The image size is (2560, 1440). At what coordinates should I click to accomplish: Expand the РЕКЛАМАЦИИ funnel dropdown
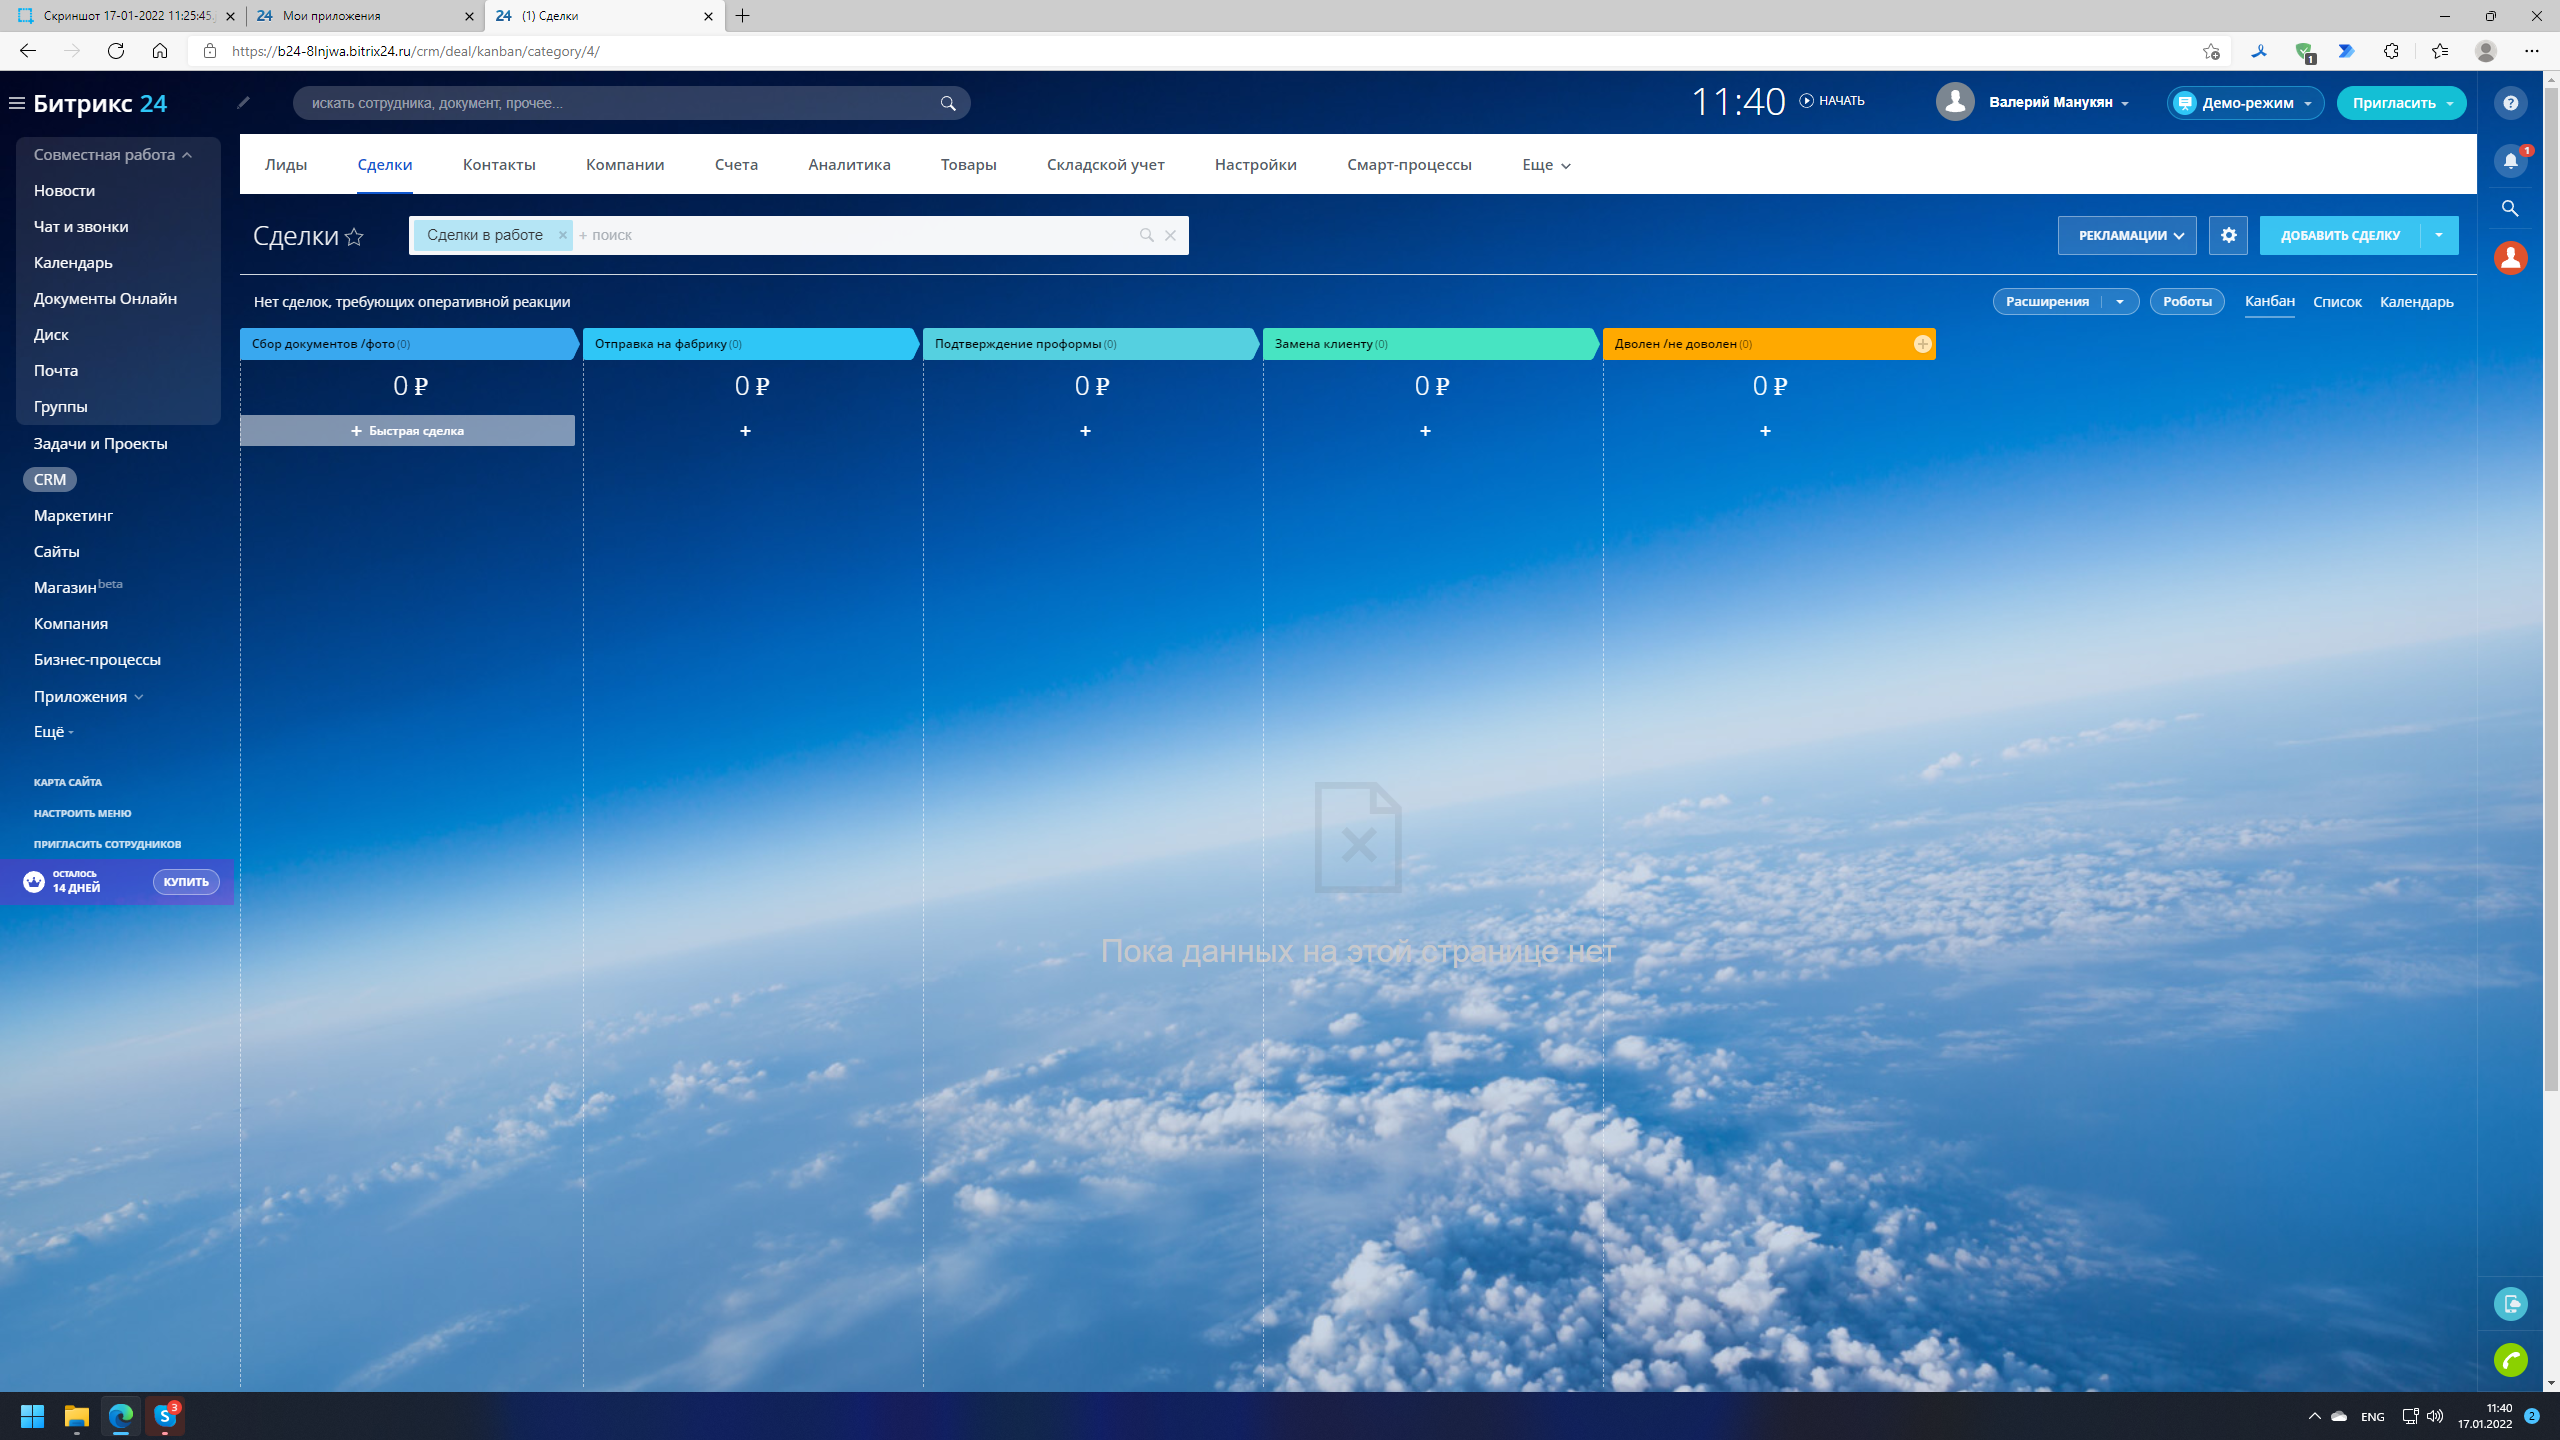(2126, 236)
